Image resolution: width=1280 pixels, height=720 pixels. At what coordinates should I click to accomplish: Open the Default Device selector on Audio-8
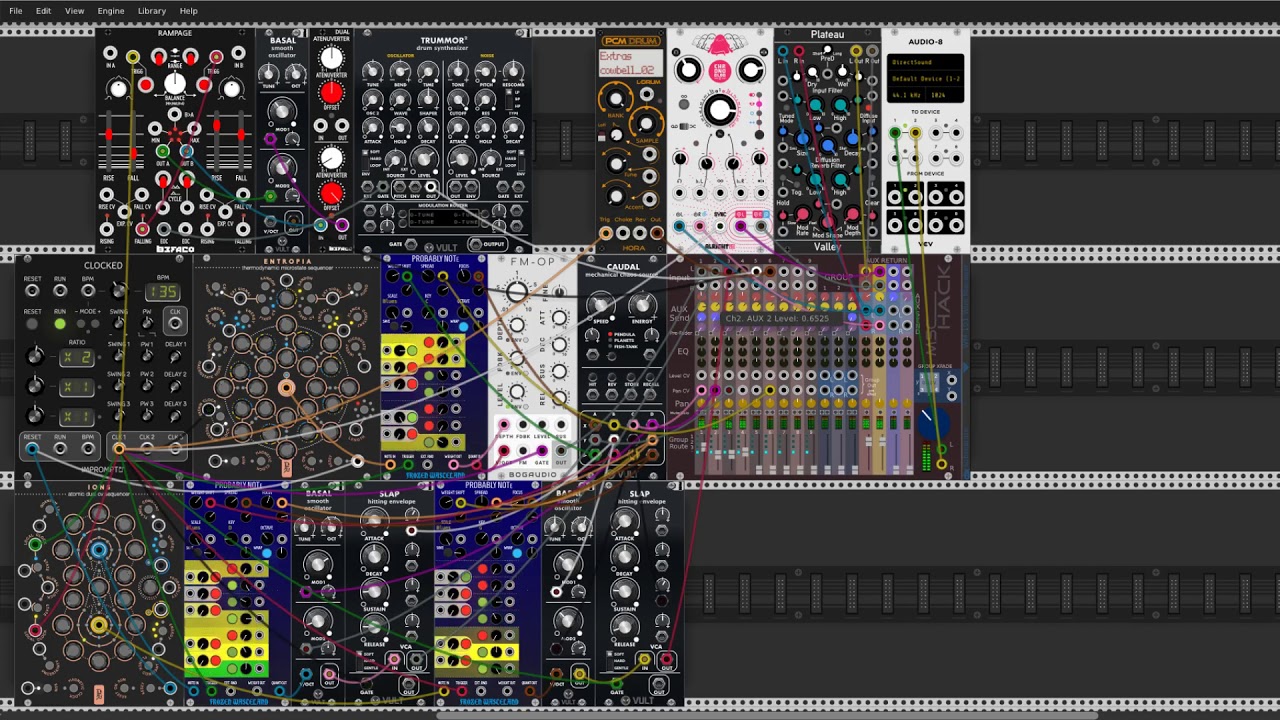[x=925, y=78]
